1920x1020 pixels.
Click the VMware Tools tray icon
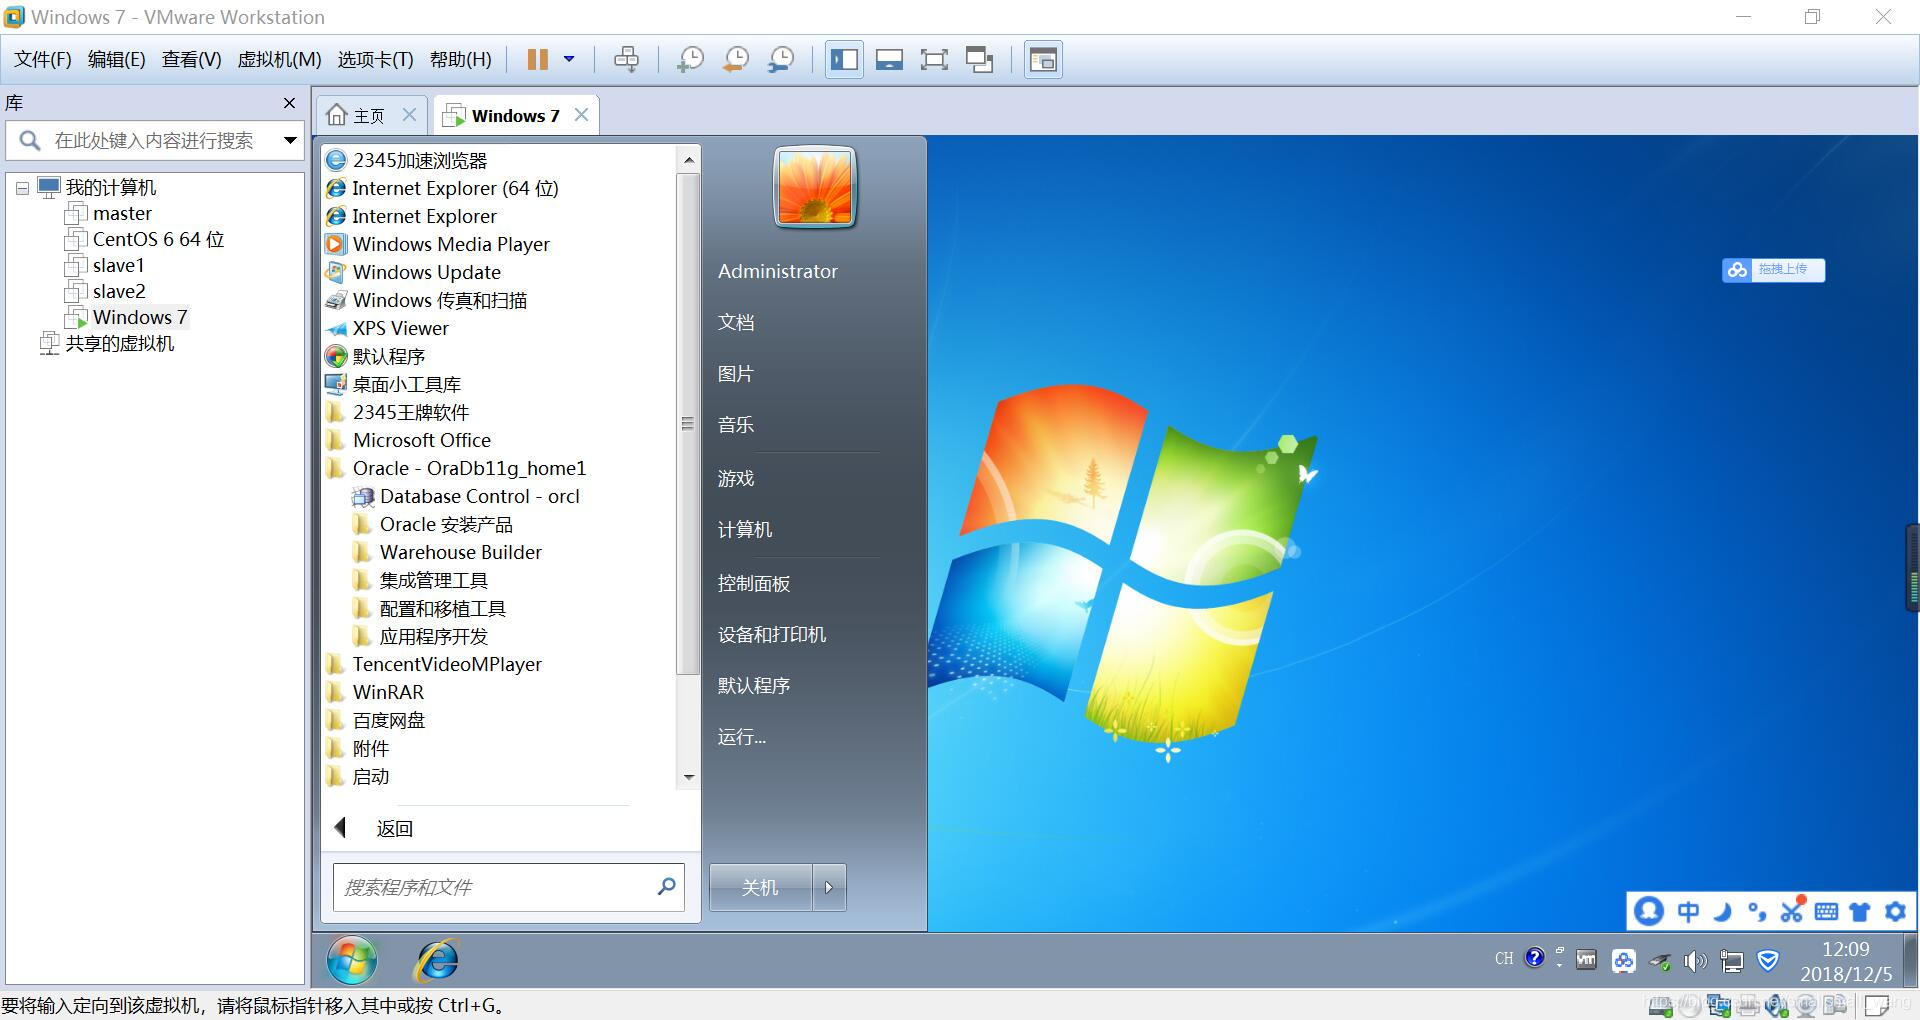pyautogui.click(x=1586, y=960)
